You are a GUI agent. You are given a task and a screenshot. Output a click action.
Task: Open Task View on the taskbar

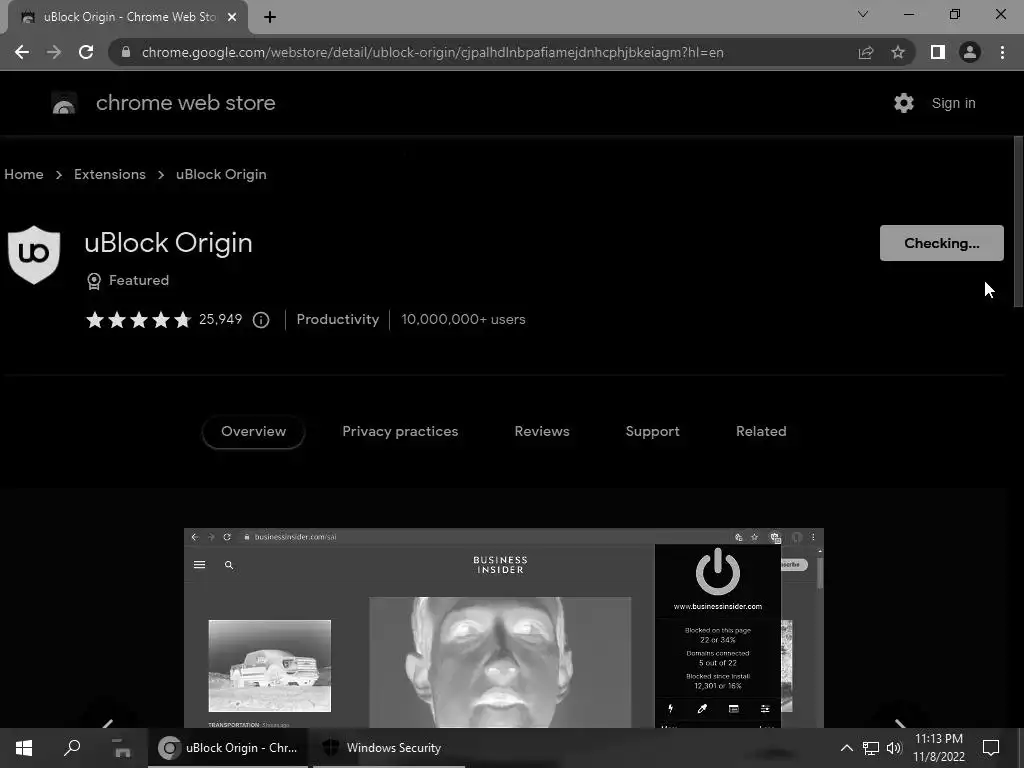tap(121, 748)
